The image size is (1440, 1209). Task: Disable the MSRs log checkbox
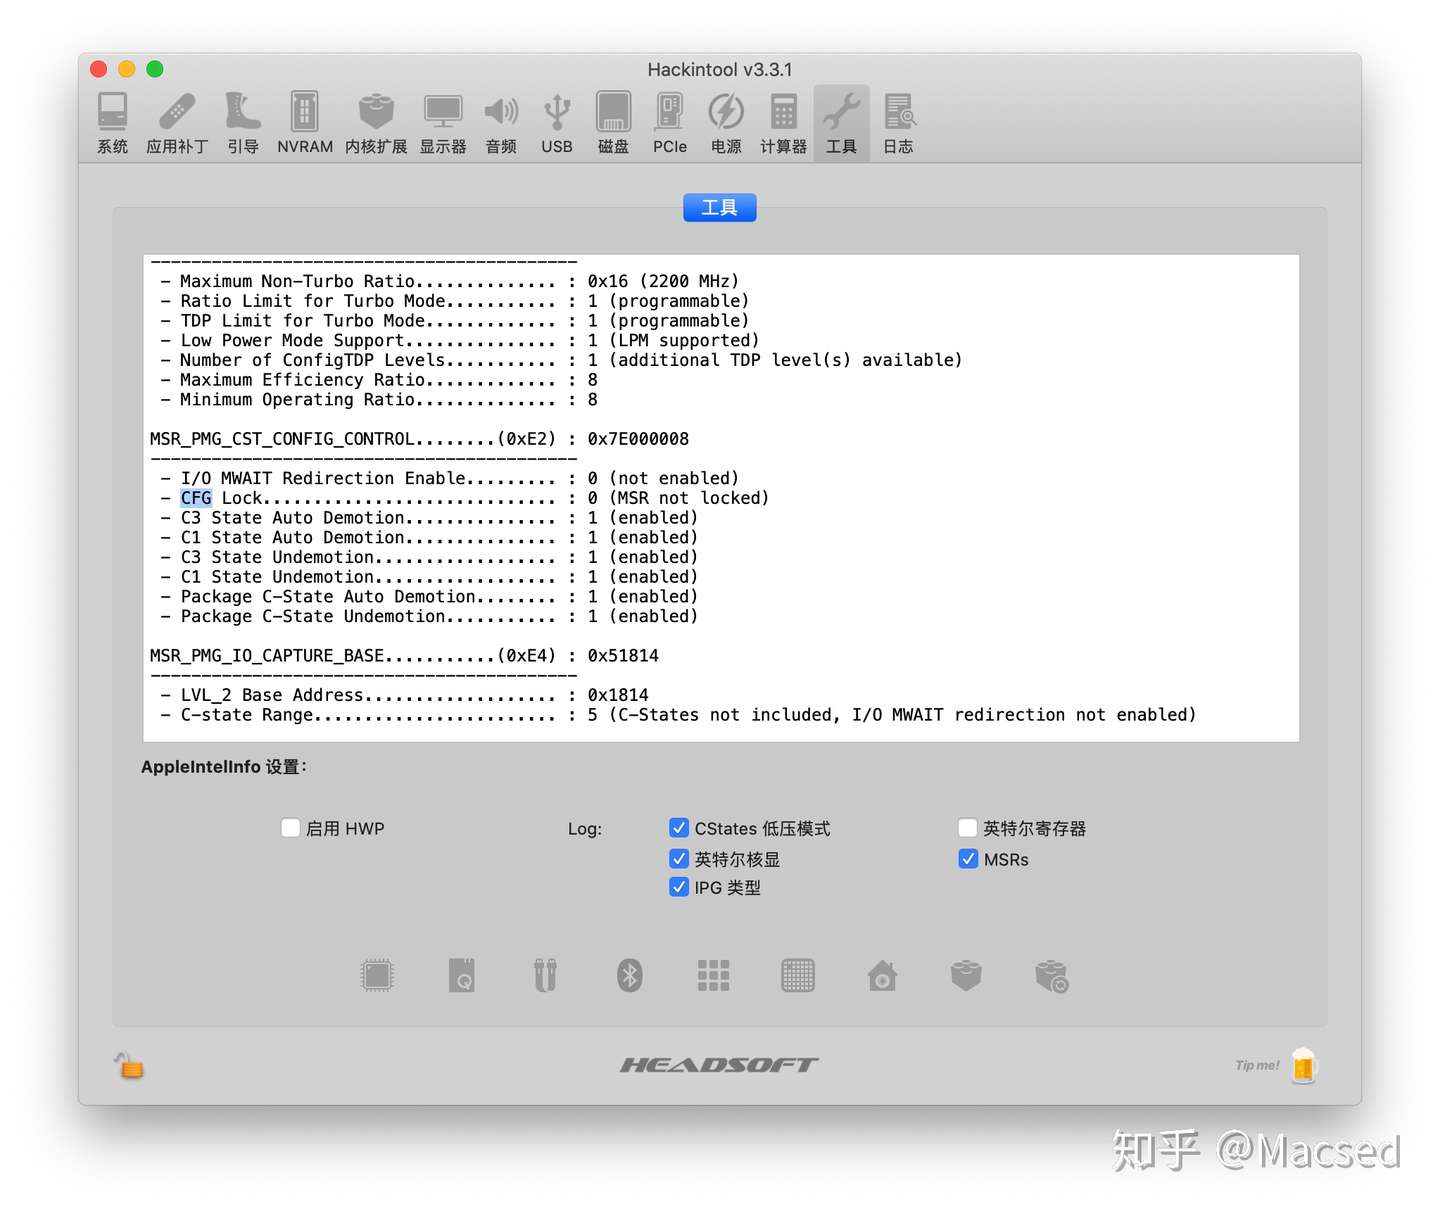point(968,858)
